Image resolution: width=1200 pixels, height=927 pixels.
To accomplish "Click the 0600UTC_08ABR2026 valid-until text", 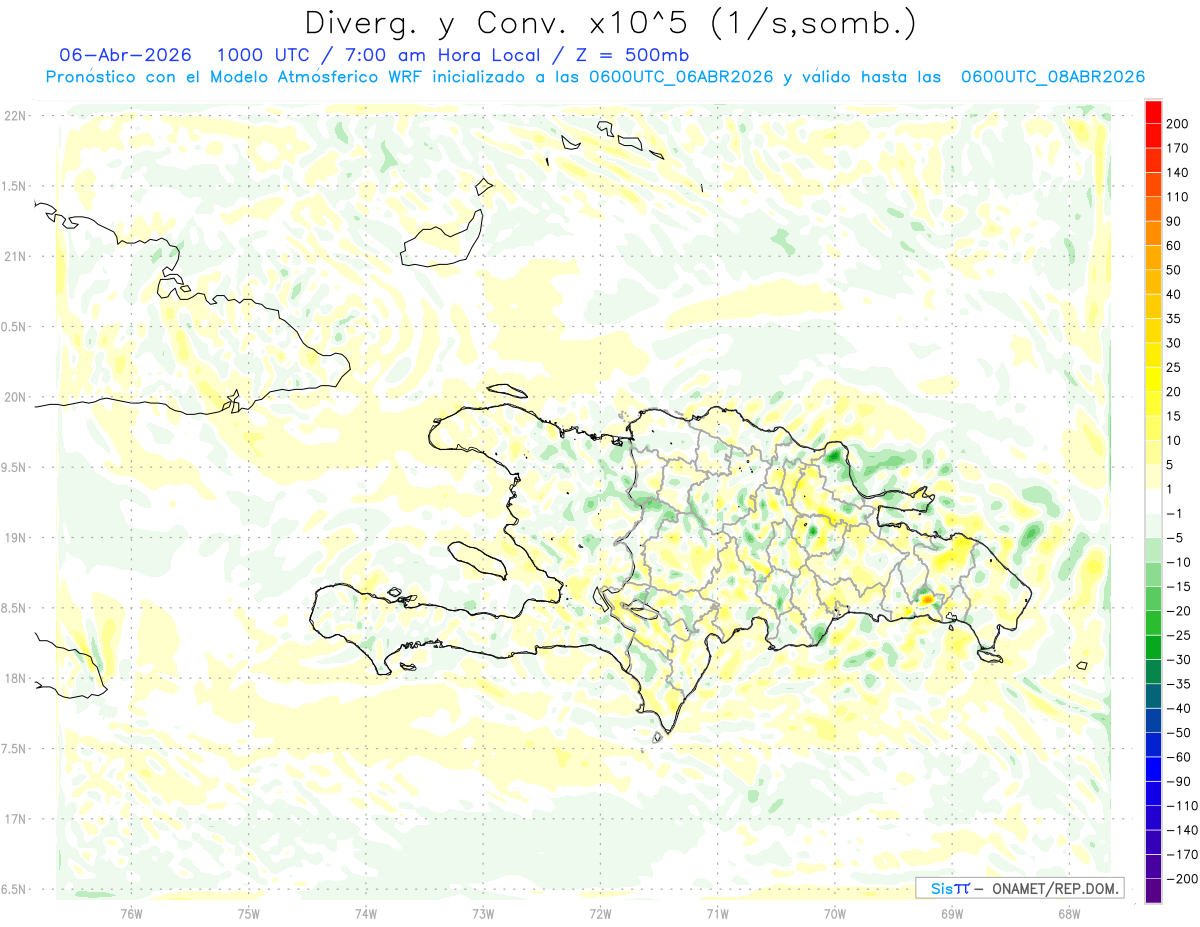I will click(1052, 77).
